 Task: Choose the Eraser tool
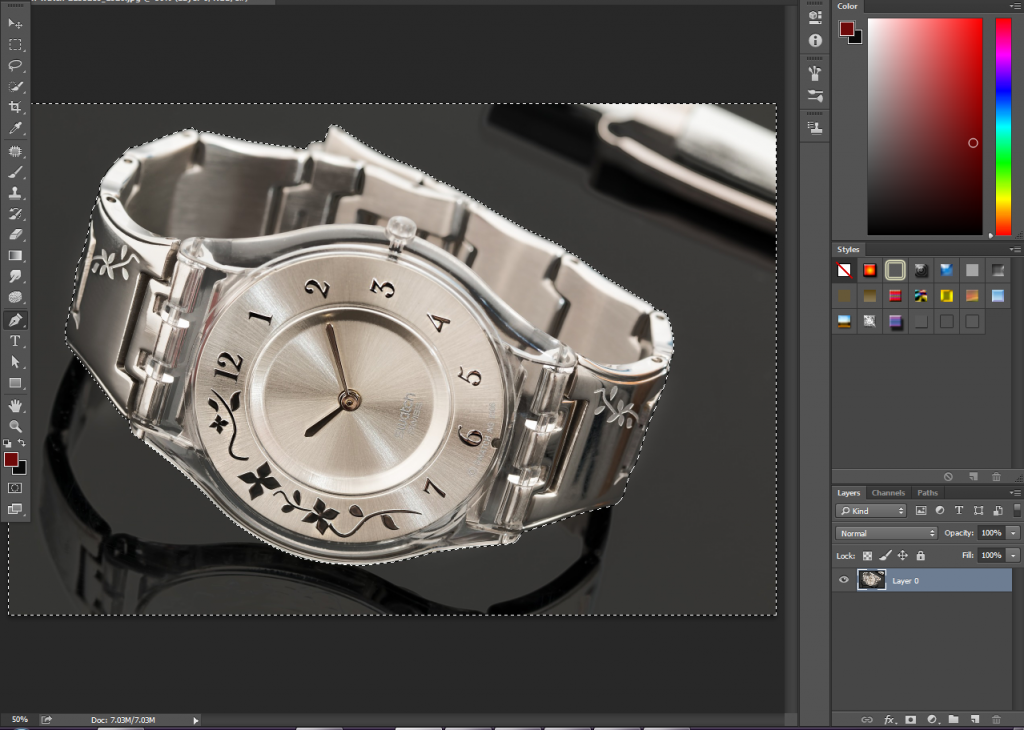15,234
